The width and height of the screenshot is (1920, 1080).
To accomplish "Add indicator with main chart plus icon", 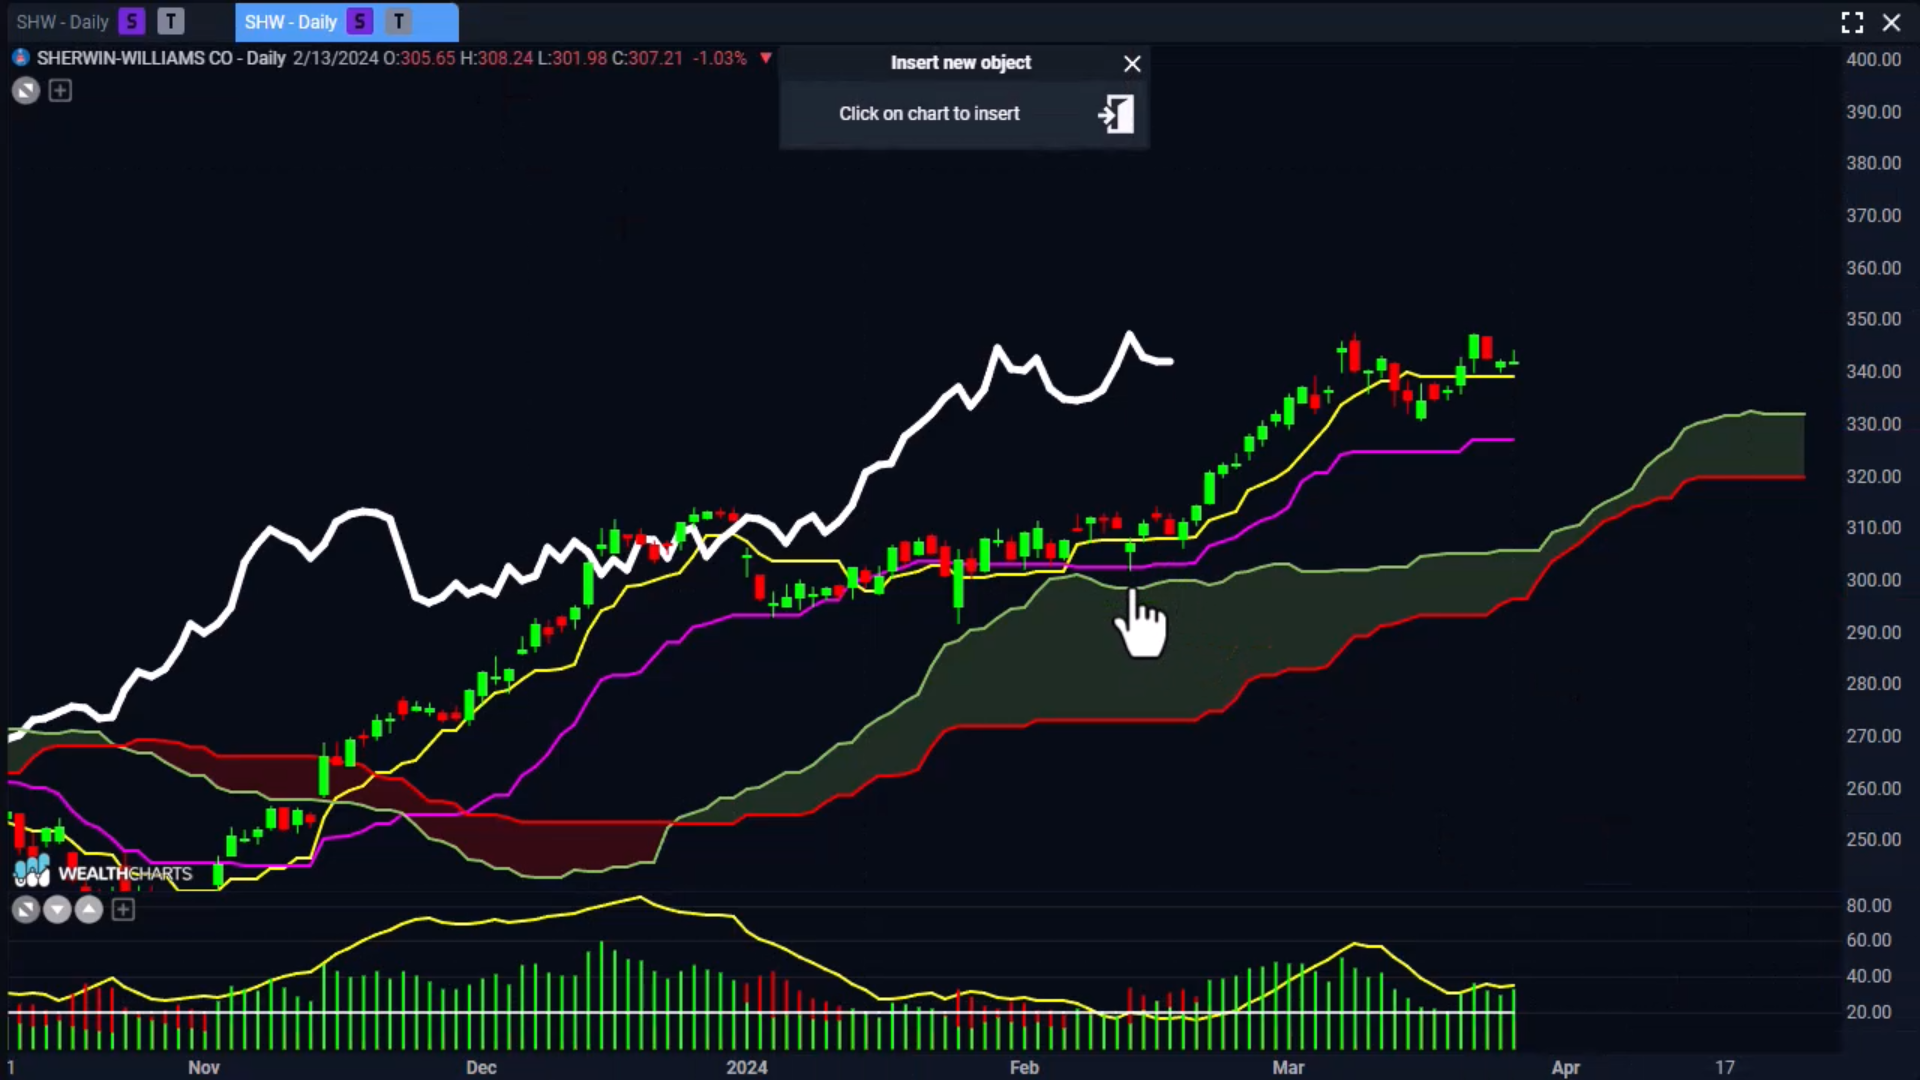I will [60, 91].
